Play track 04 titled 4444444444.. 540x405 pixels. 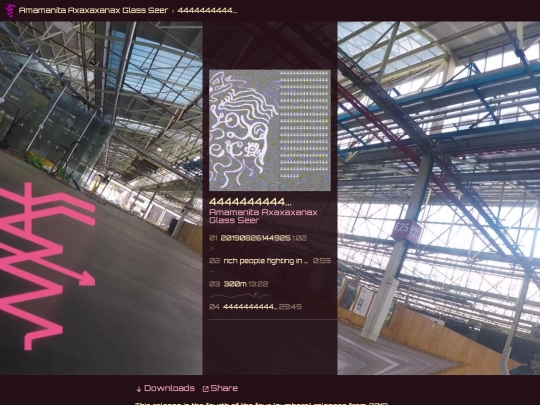[250, 307]
